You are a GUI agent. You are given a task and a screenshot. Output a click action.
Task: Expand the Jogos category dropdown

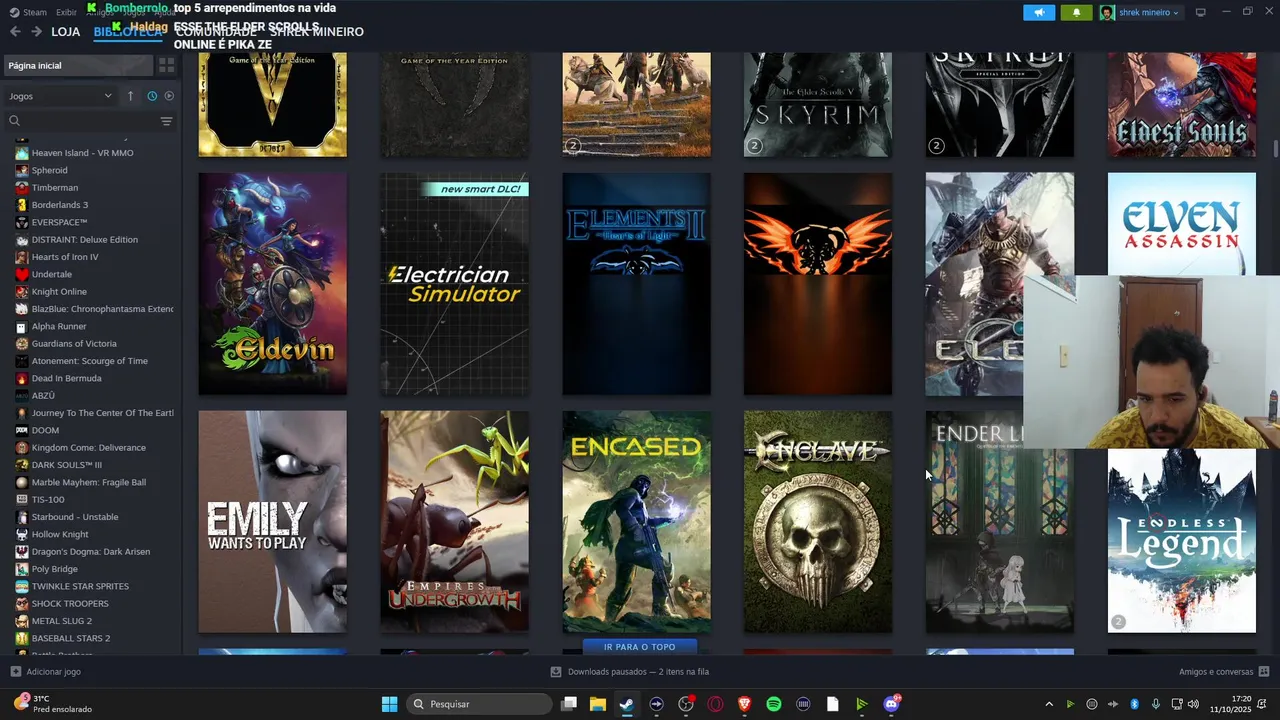coord(60,96)
